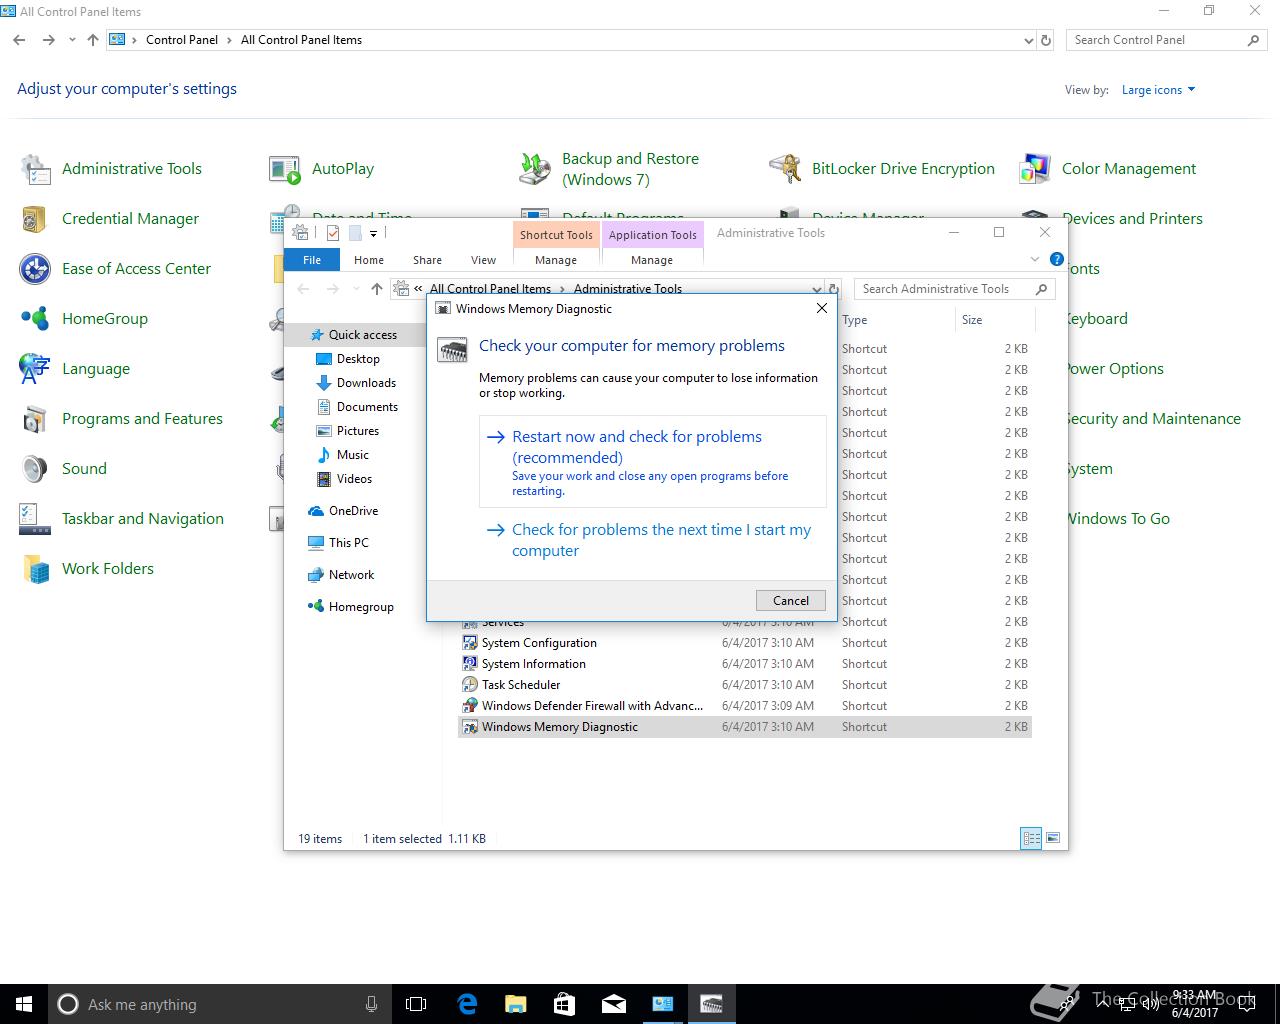This screenshot has width=1280, height=1024.
Task: Open Sound icon in Control Panel
Action: pos(36,469)
